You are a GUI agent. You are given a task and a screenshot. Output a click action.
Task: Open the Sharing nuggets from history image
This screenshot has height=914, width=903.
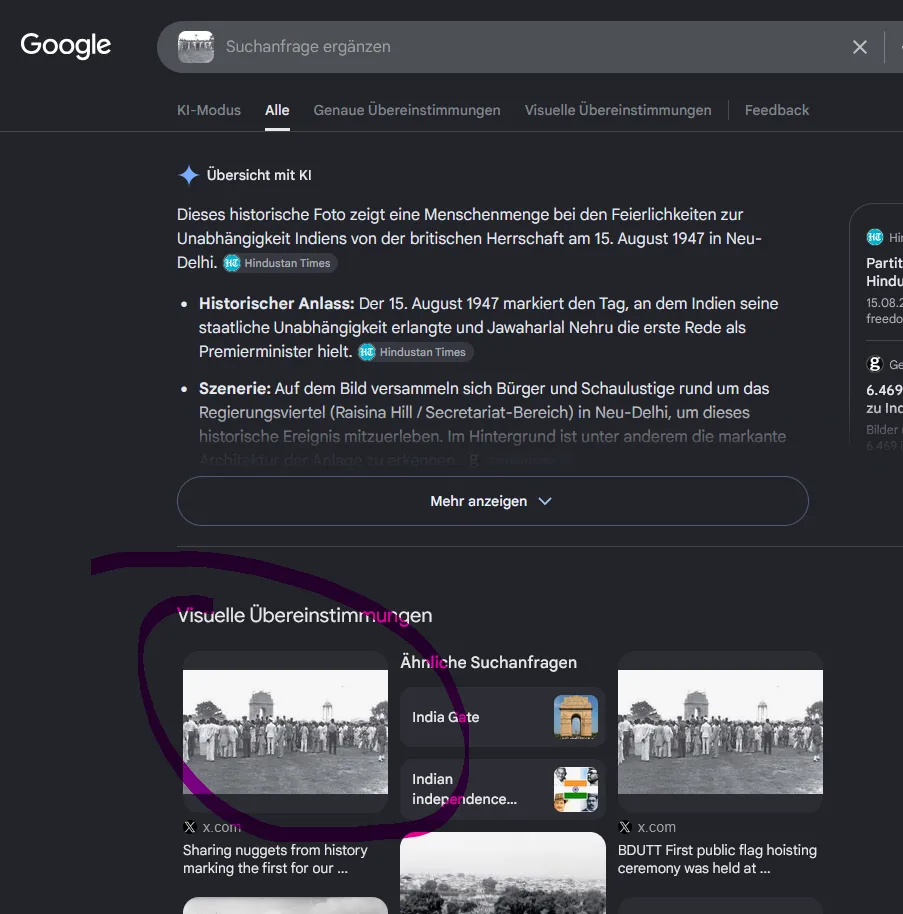(x=285, y=732)
